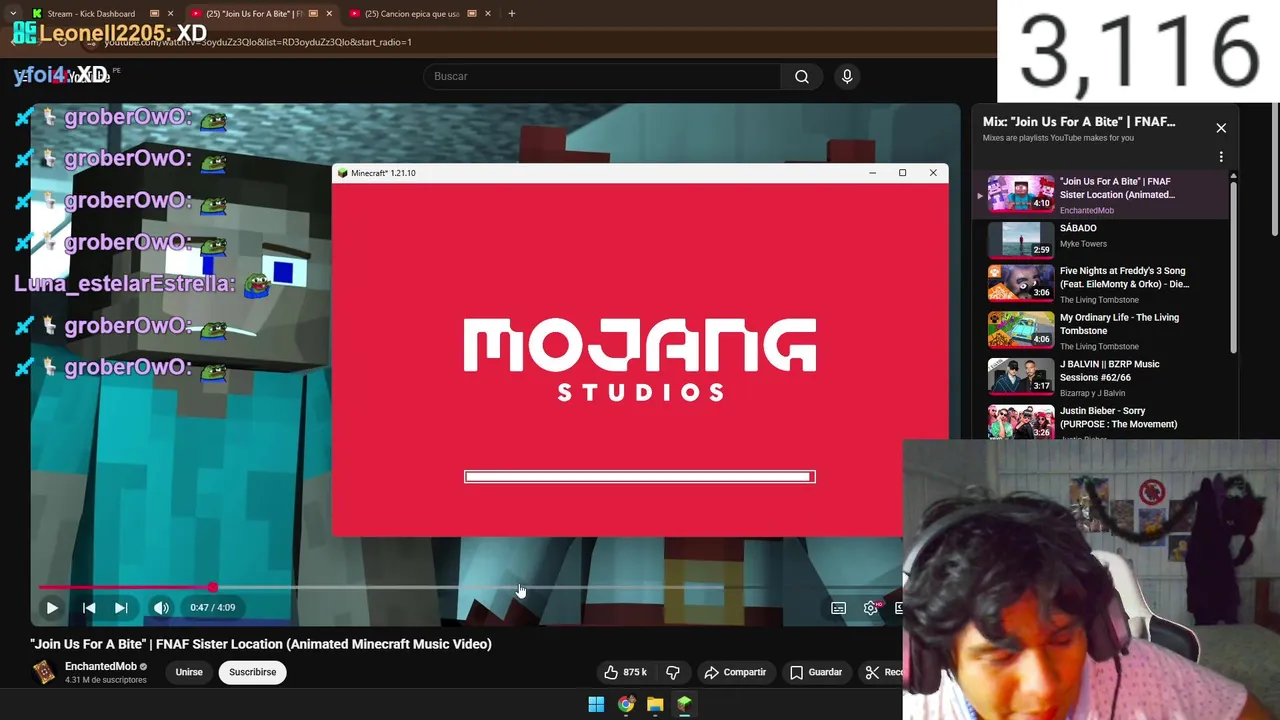
Task: Close the Cancion epica browser tab
Action: (488, 14)
